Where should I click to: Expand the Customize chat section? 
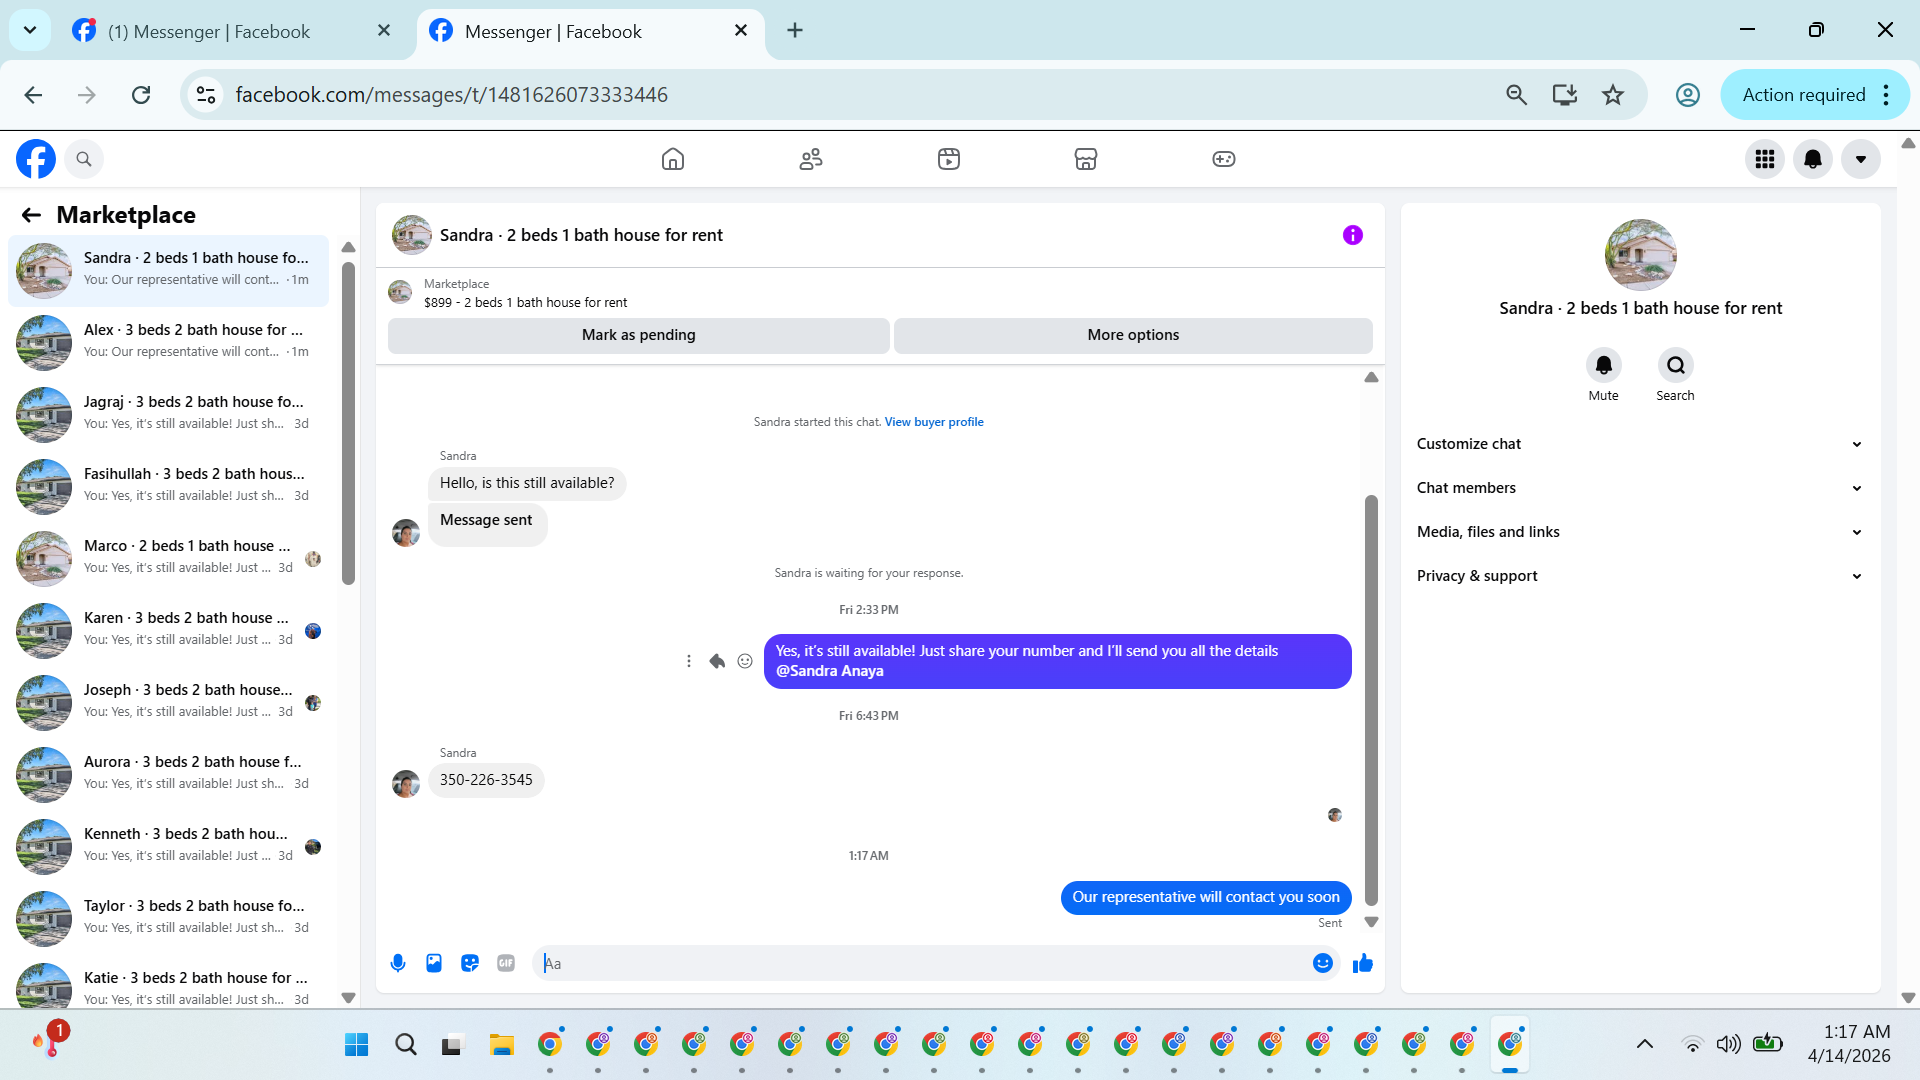[1640, 444]
